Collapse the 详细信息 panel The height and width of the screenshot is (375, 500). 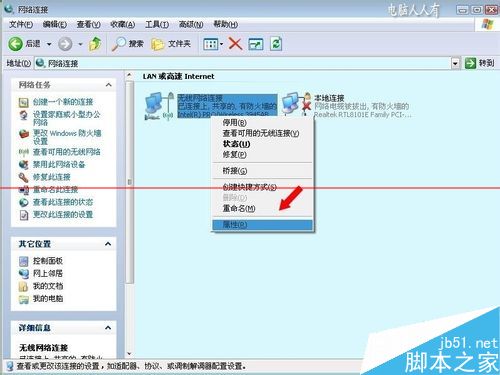tap(108, 328)
